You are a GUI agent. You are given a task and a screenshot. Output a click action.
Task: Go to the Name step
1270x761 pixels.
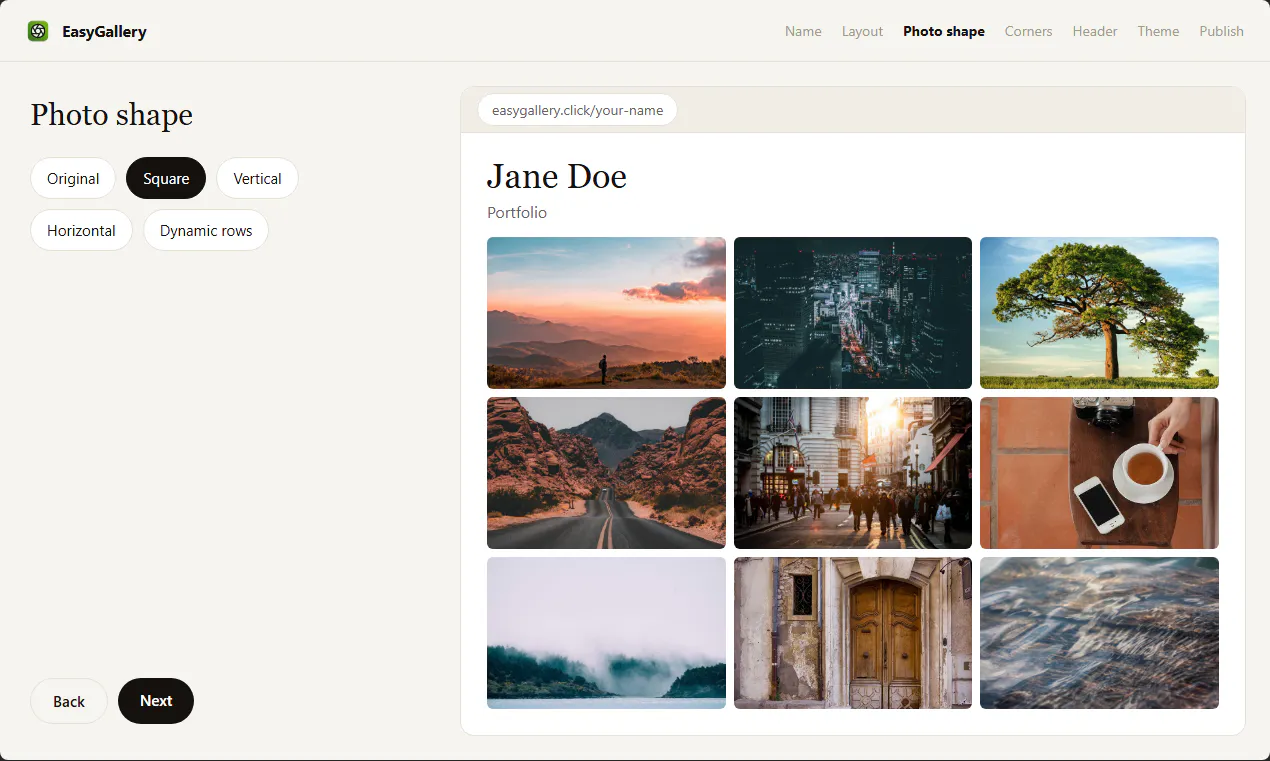pyautogui.click(x=803, y=31)
